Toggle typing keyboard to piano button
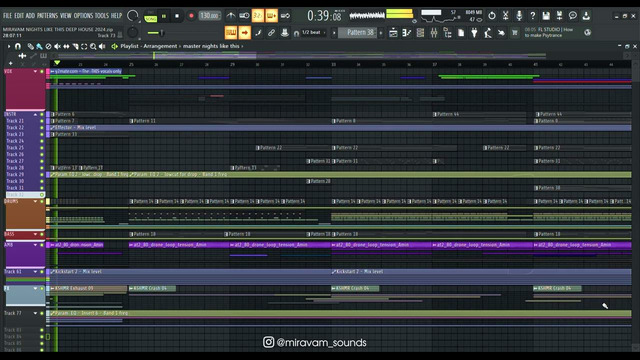The height and width of the screenshot is (360, 640). 231,33
